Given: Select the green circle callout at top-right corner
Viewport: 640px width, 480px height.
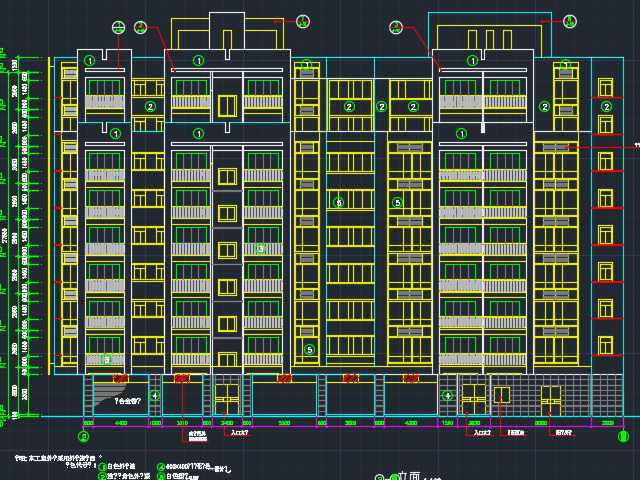Looking at the screenshot, I should (569, 20).
